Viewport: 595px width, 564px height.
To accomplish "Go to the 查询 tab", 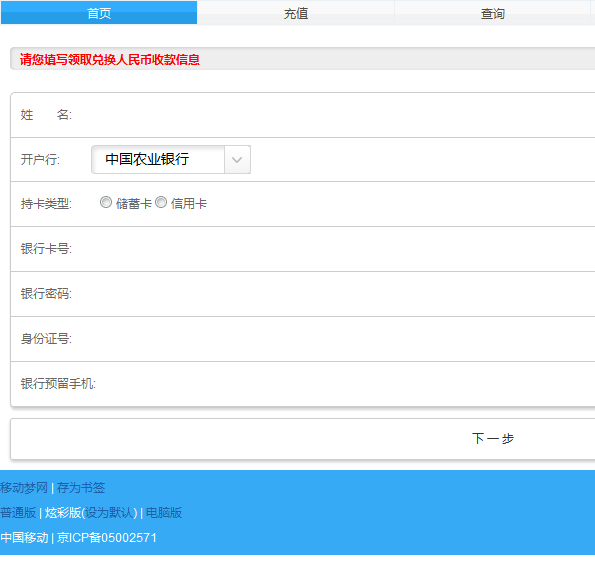I will (x=493, y=13).
